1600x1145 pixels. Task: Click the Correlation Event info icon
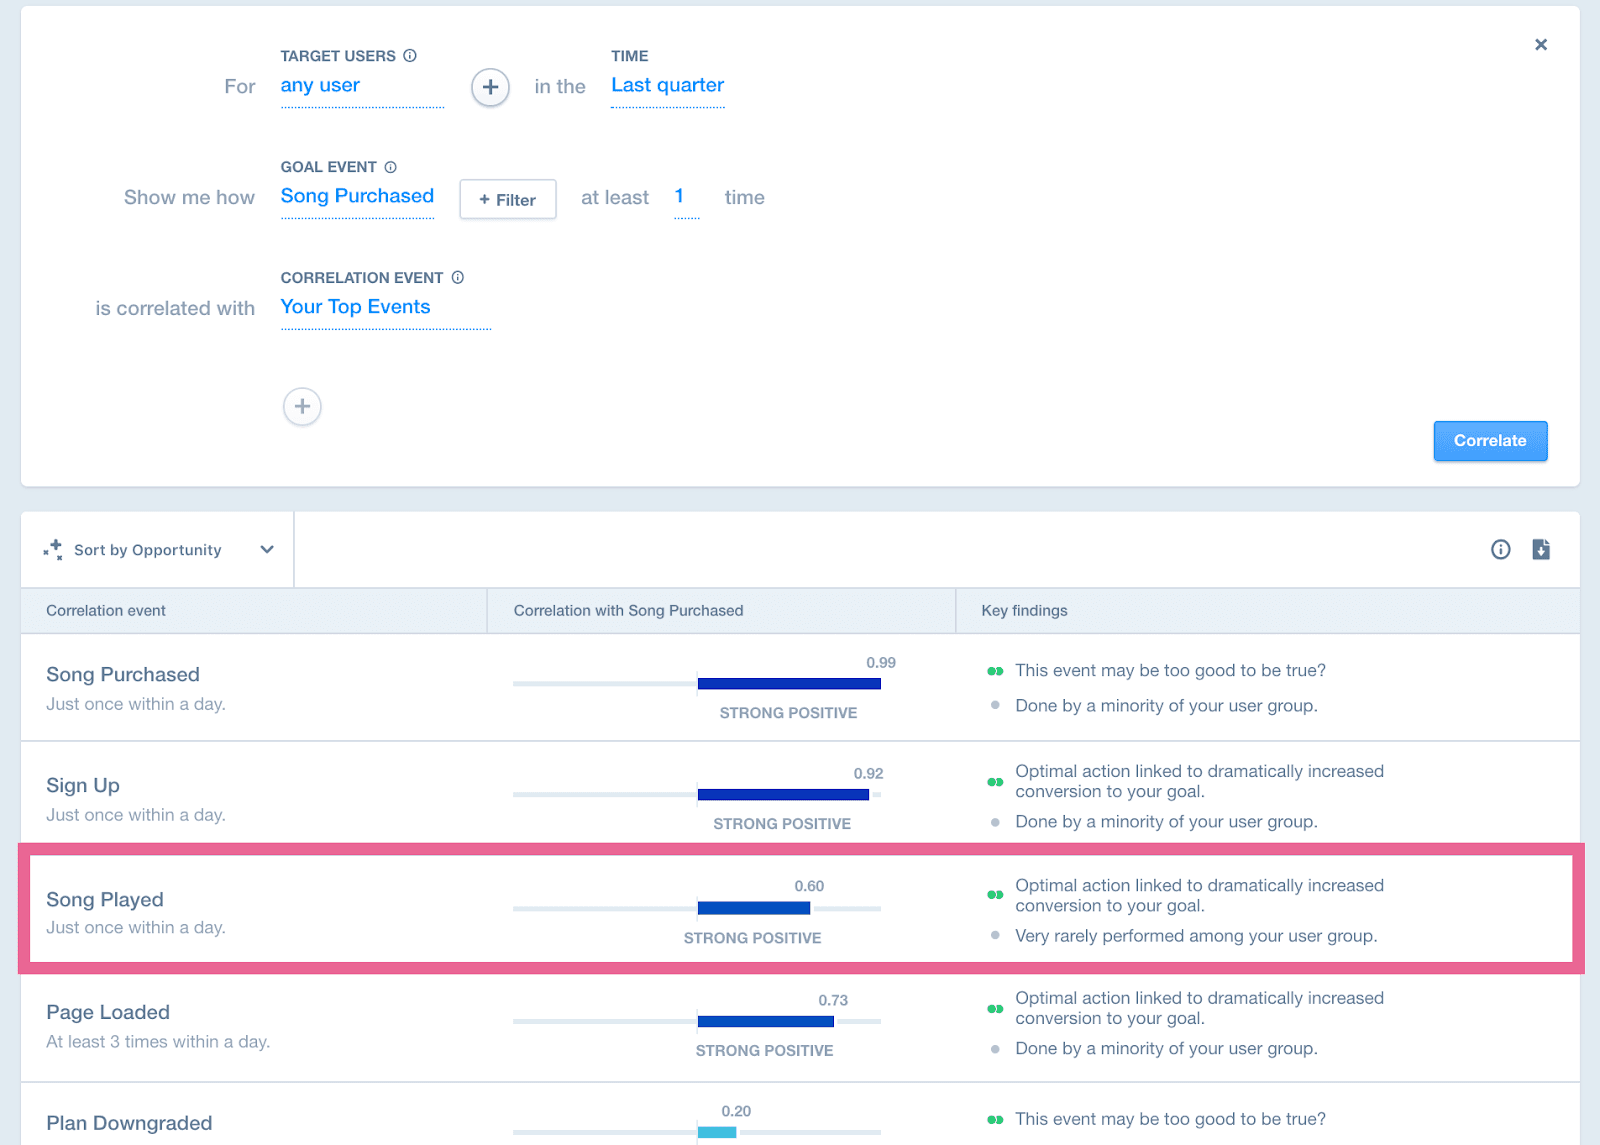coord(458,278)
